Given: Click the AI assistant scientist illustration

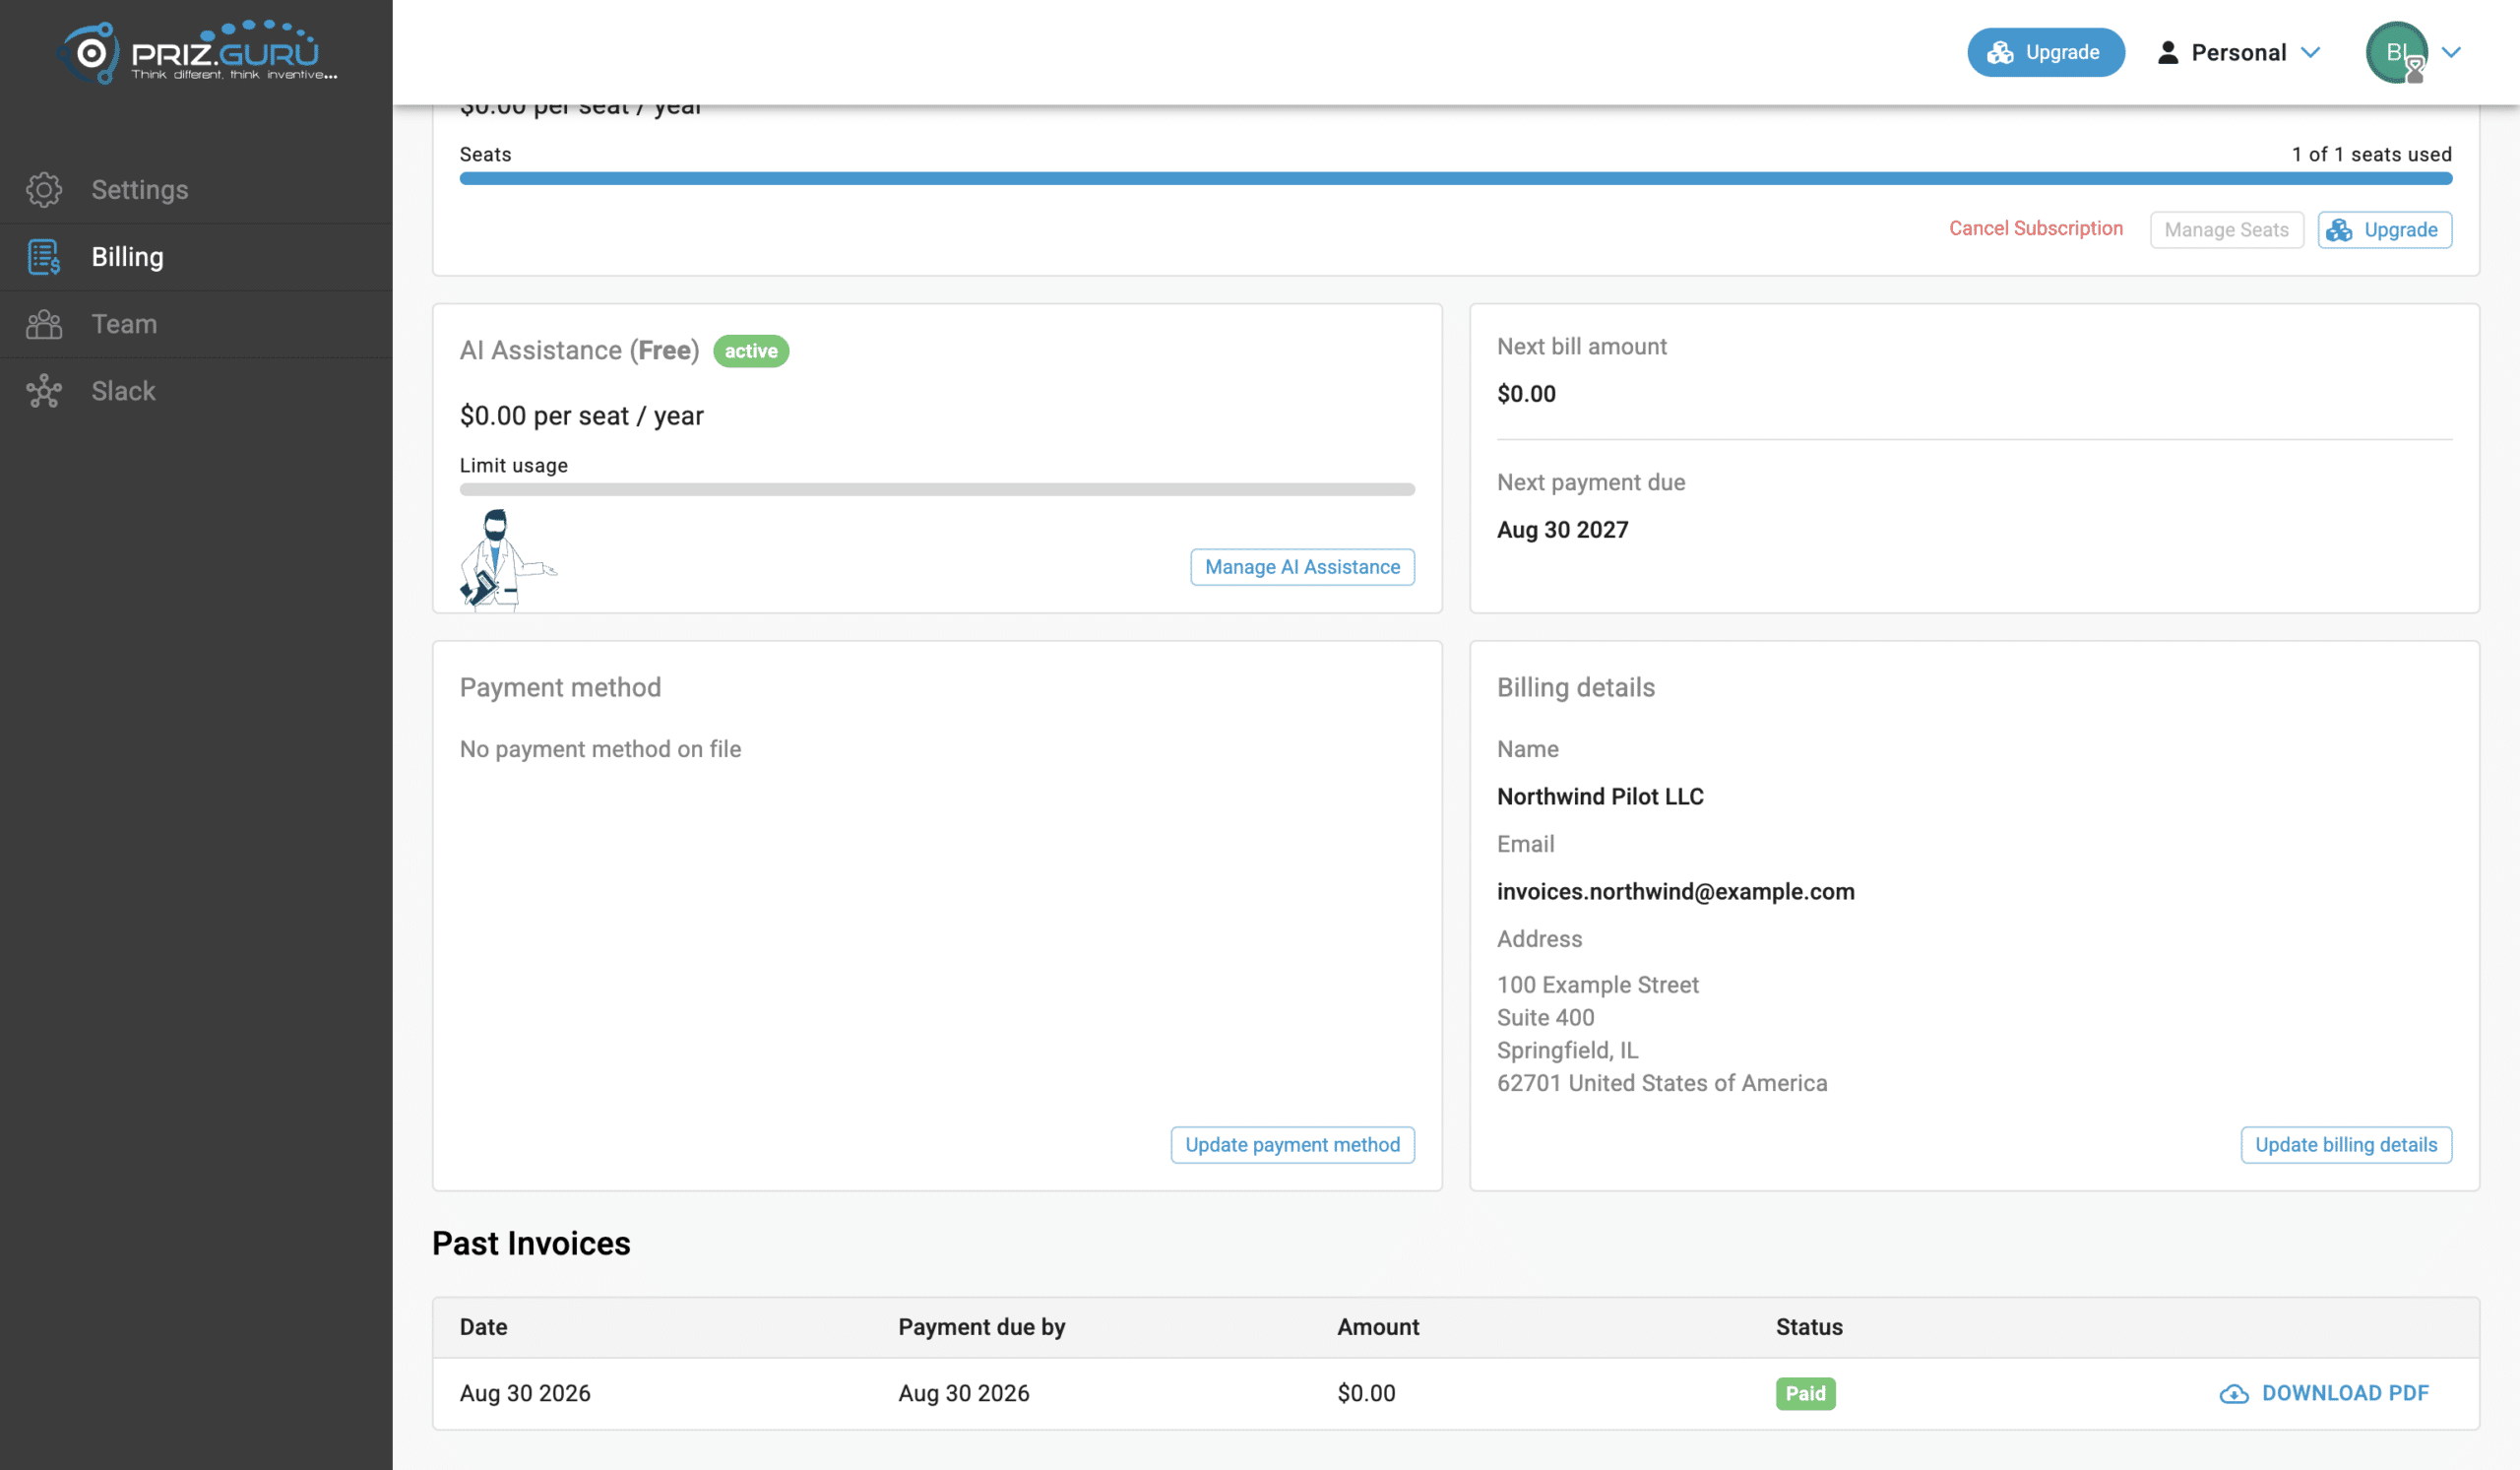Looking at the screenshot, I should click(507, 559).
